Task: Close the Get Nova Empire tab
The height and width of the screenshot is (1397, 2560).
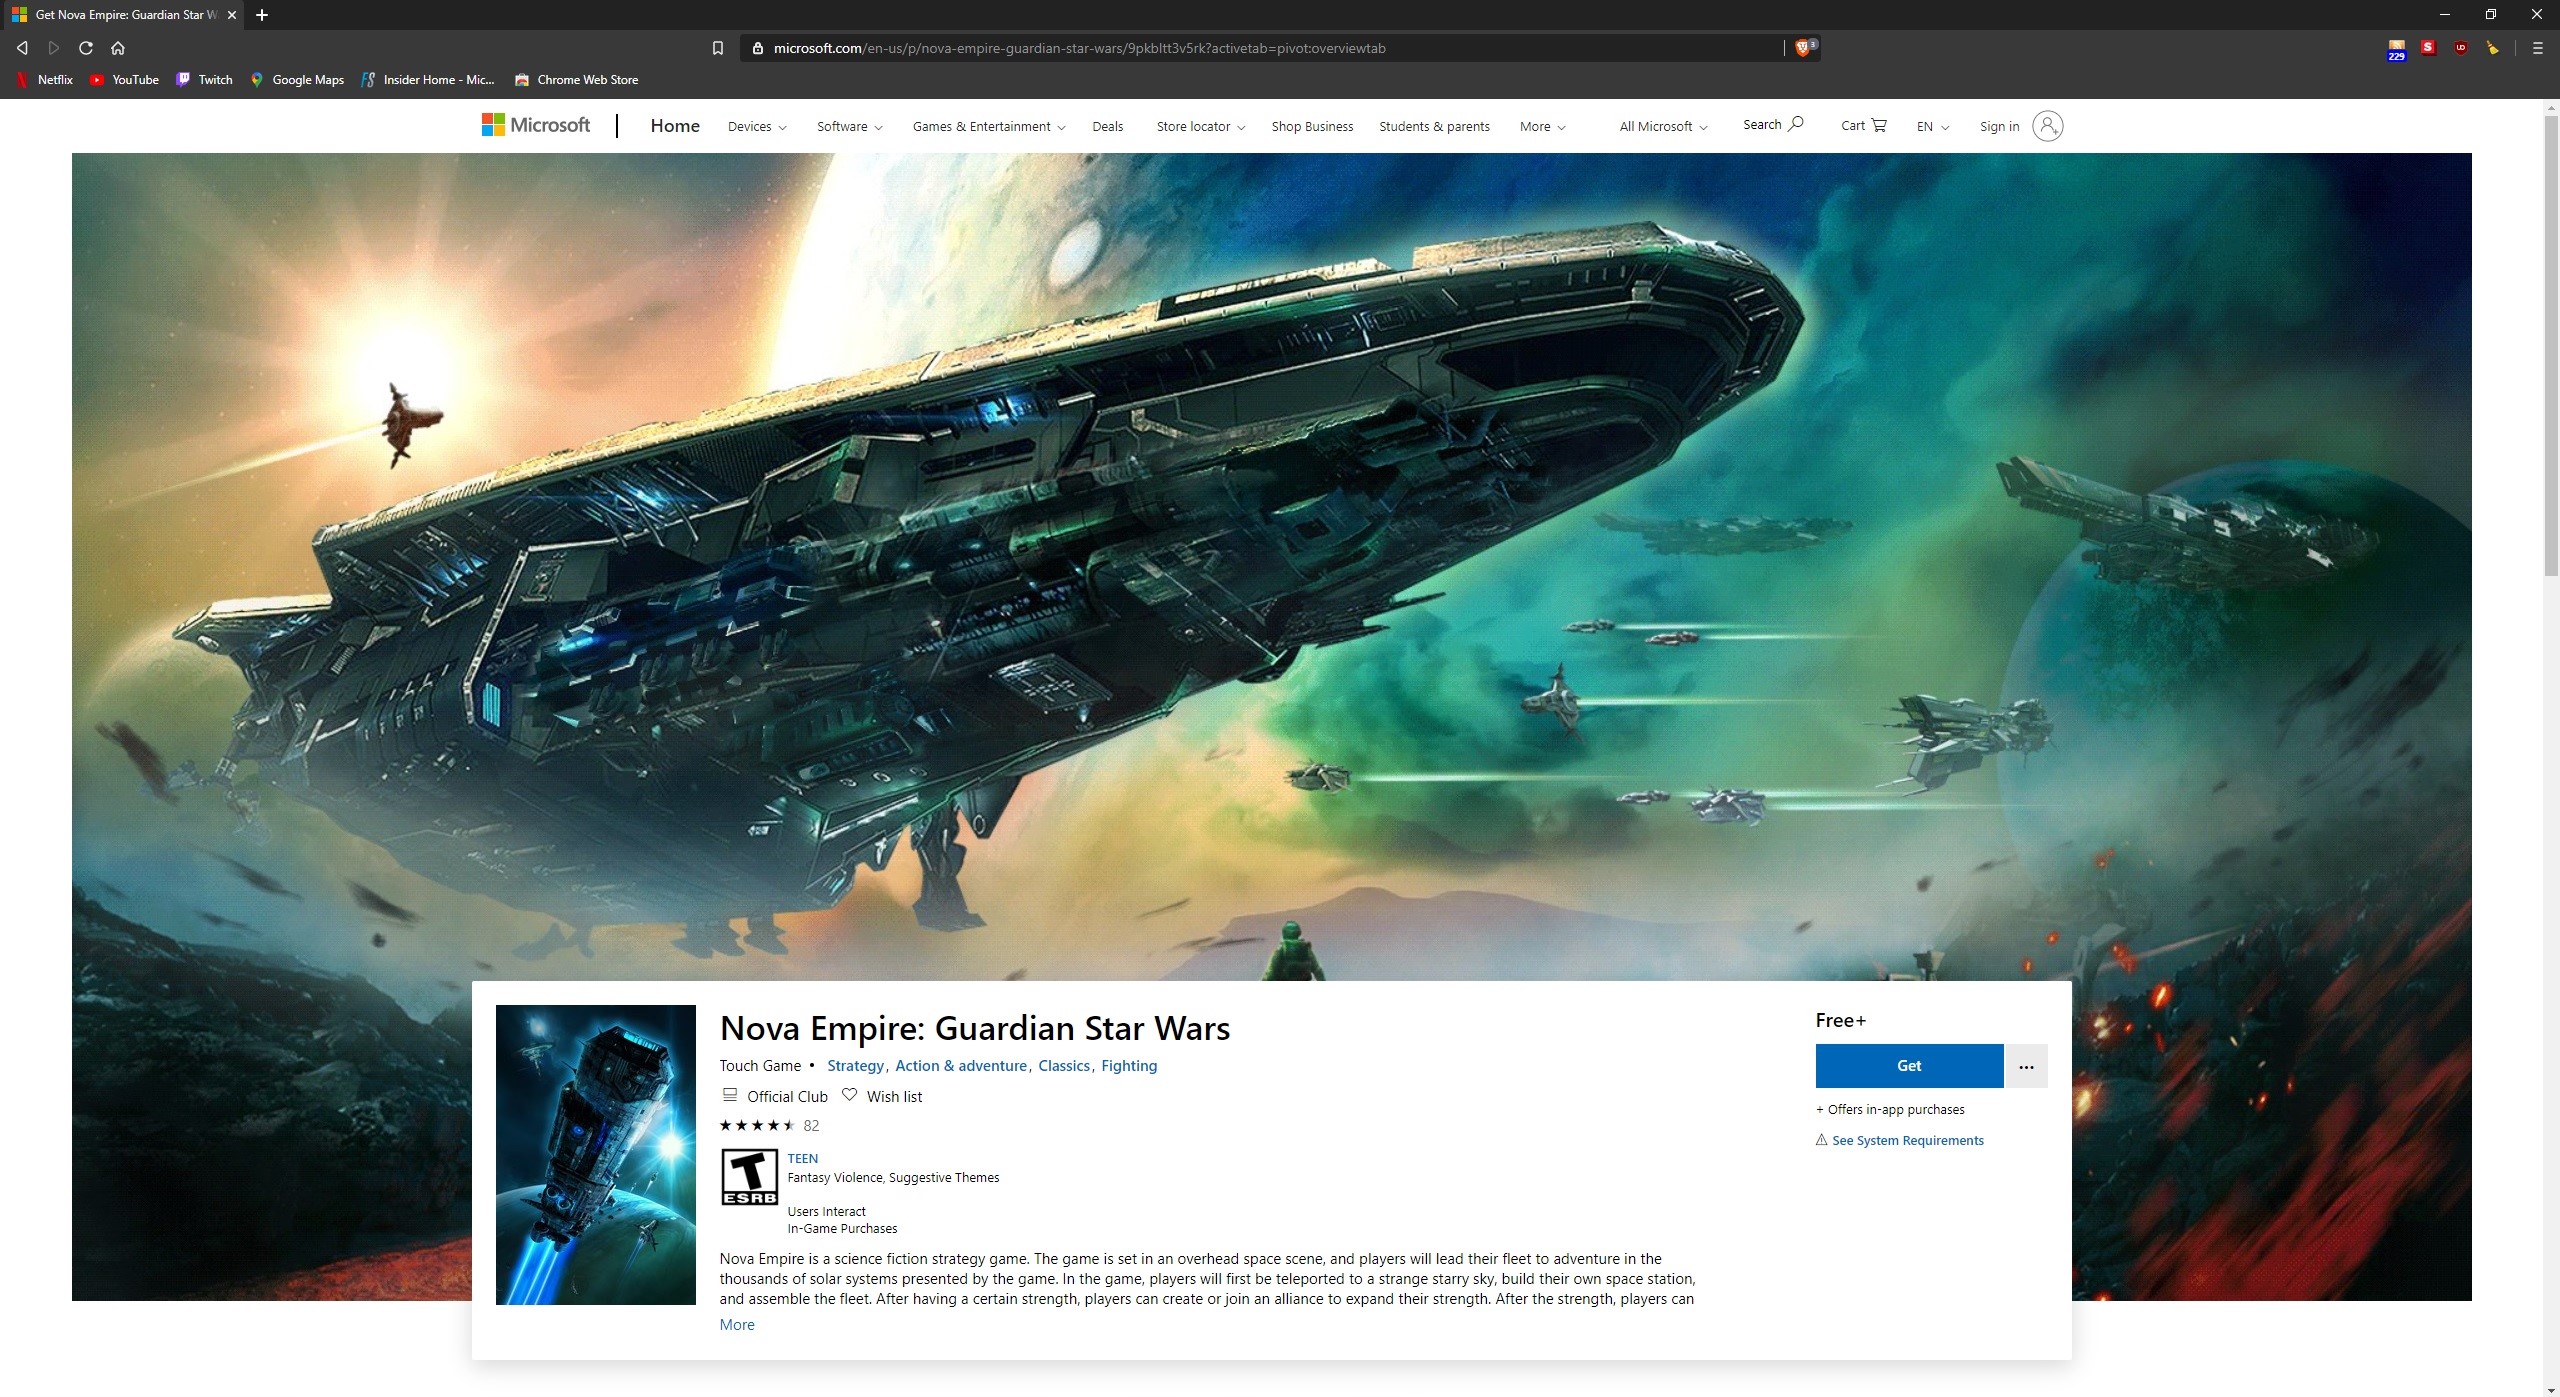Action: tap(231, 15)
